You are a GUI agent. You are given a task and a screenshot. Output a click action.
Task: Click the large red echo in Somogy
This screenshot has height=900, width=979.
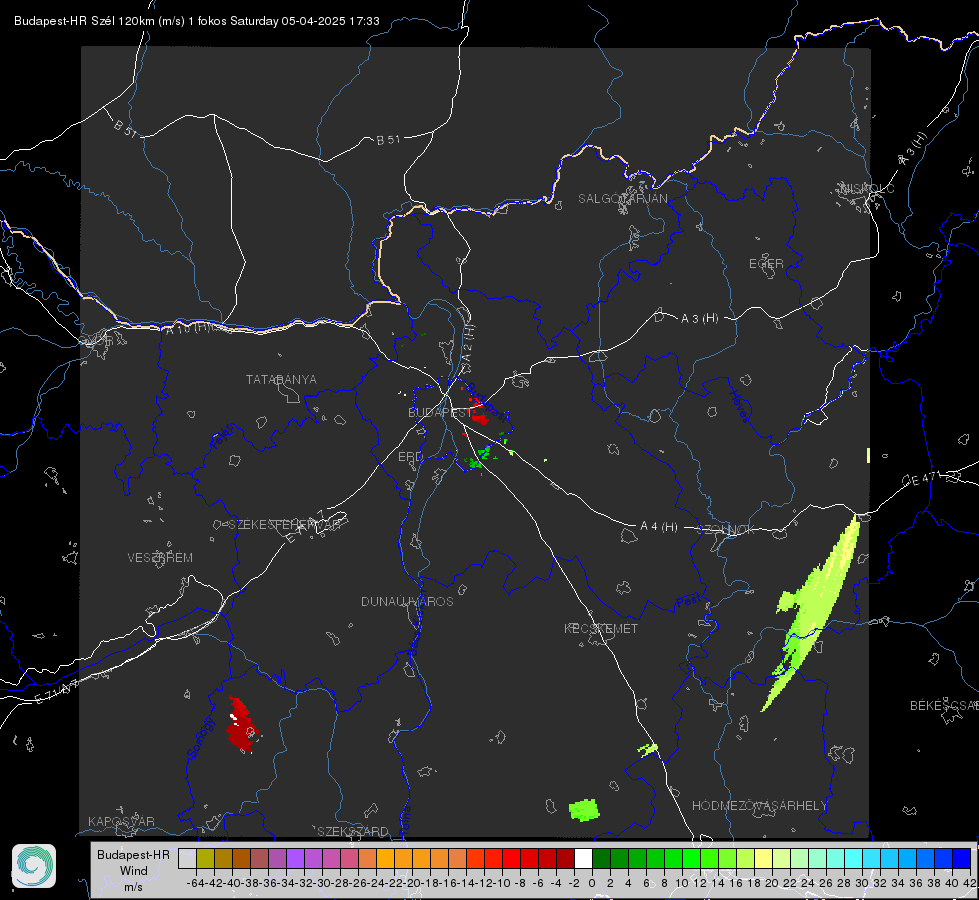(242, 725)
